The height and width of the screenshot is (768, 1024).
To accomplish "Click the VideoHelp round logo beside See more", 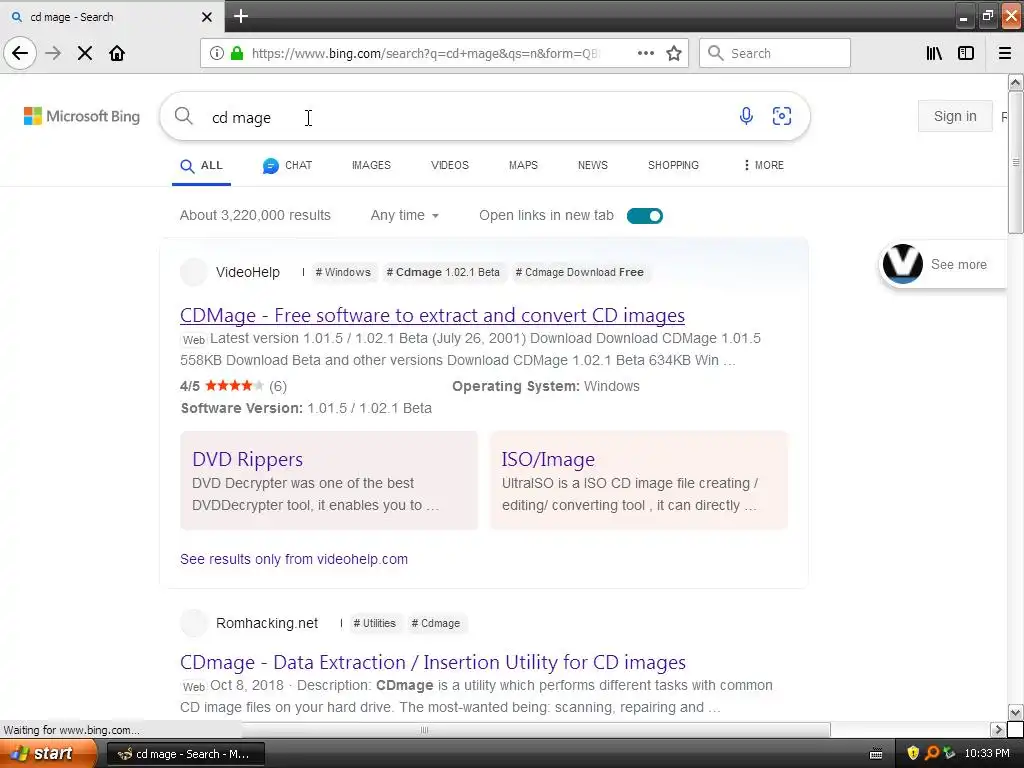I will [x=903, y=264].
